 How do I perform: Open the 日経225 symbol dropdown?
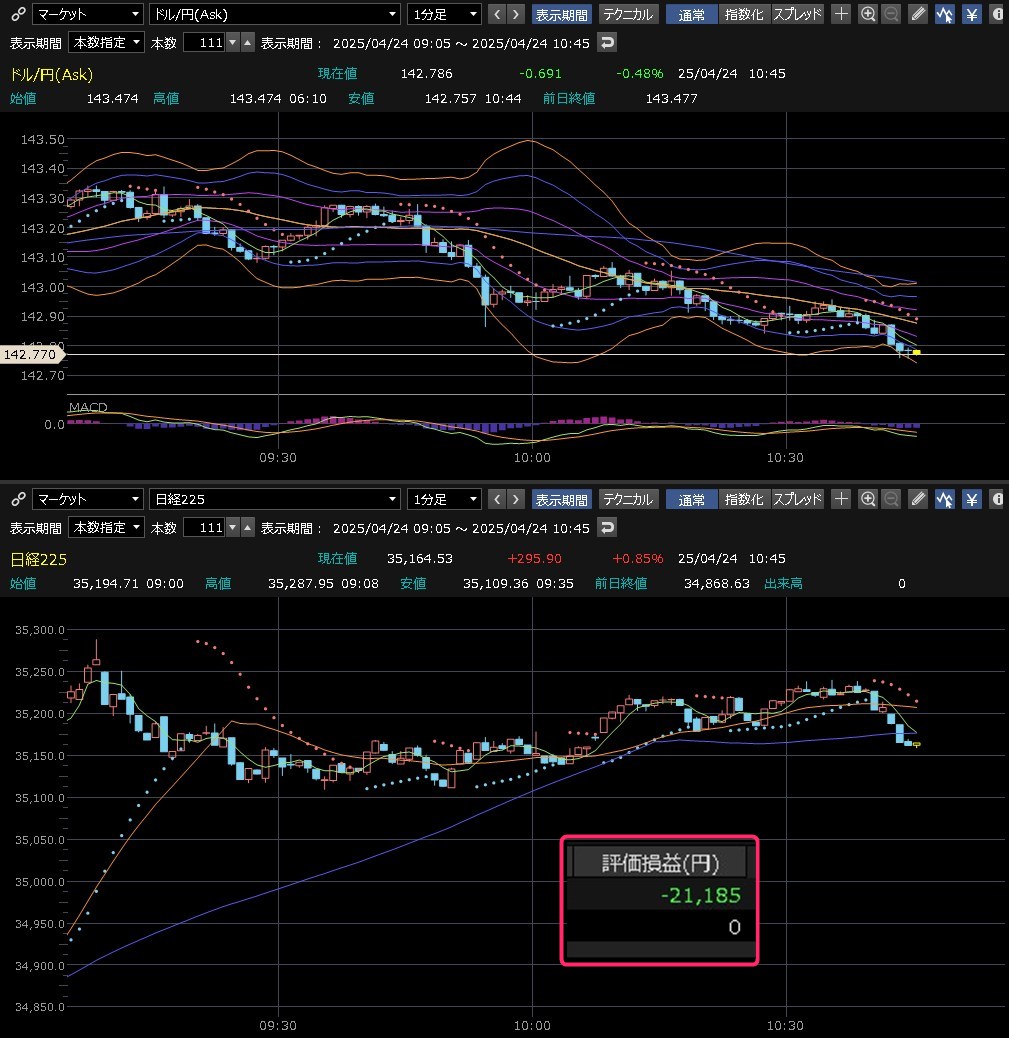point(275,498)
